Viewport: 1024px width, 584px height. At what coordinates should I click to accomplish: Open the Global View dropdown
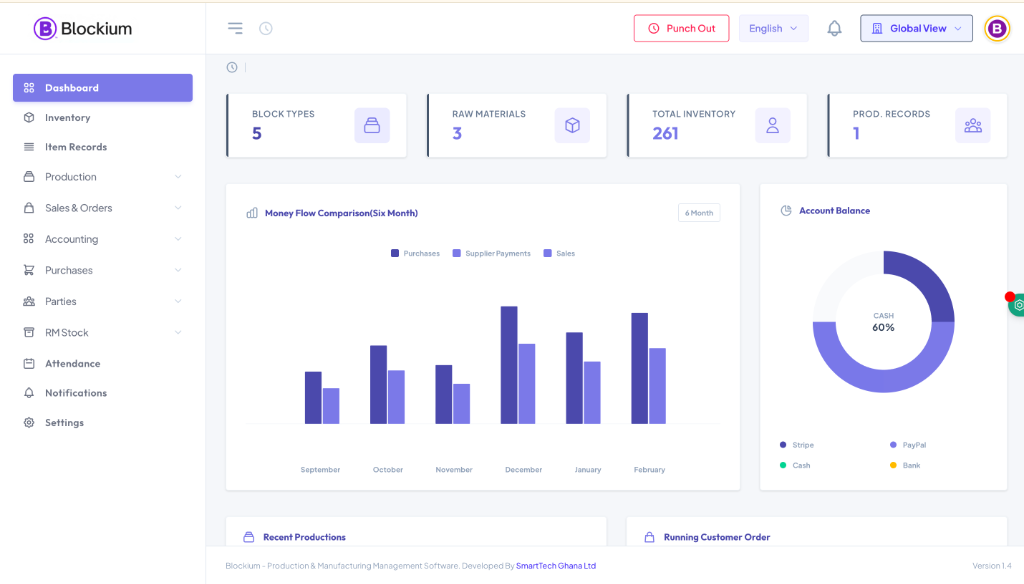click(916, 28)
